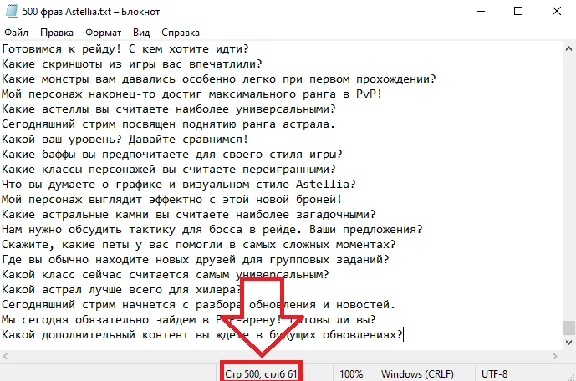Maximize the Notepad window
Viewport: 576px width, 381px height.
click(x=518, y=11)
